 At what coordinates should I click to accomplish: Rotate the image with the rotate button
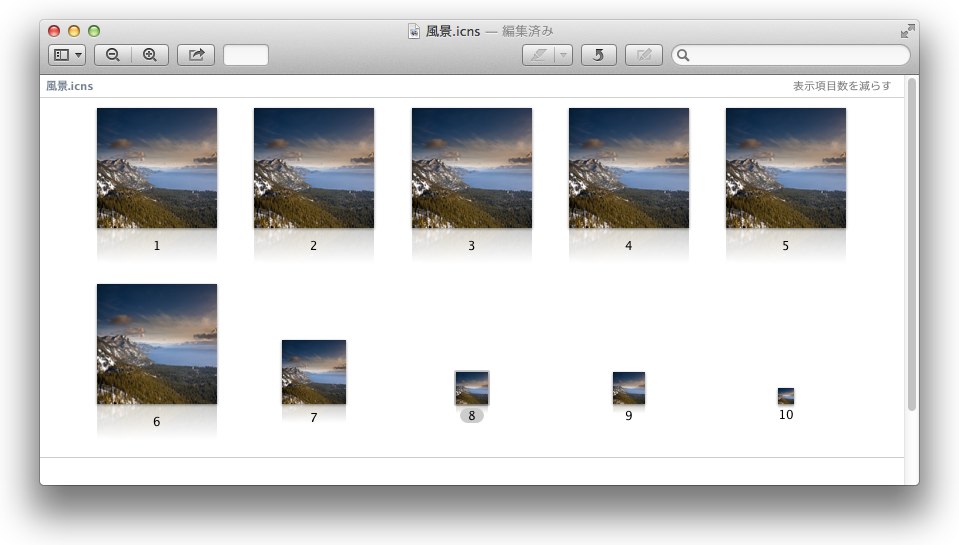tap(599, 55)
